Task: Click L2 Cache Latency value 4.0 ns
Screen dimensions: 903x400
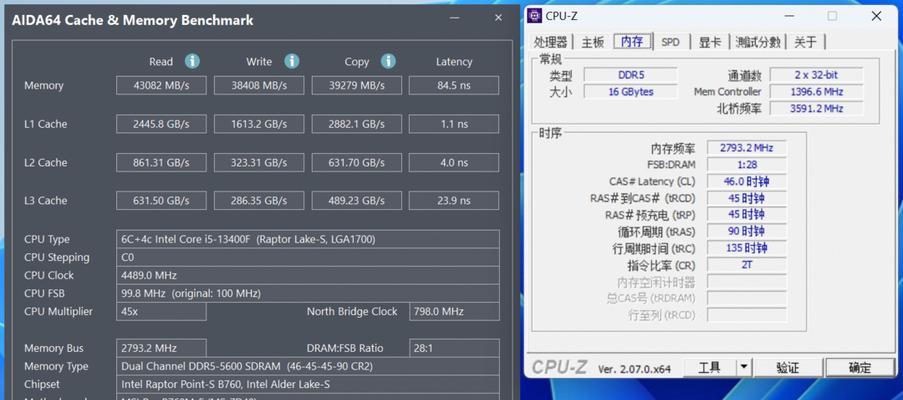Action: pyautogui.click(x=454, y=162)
